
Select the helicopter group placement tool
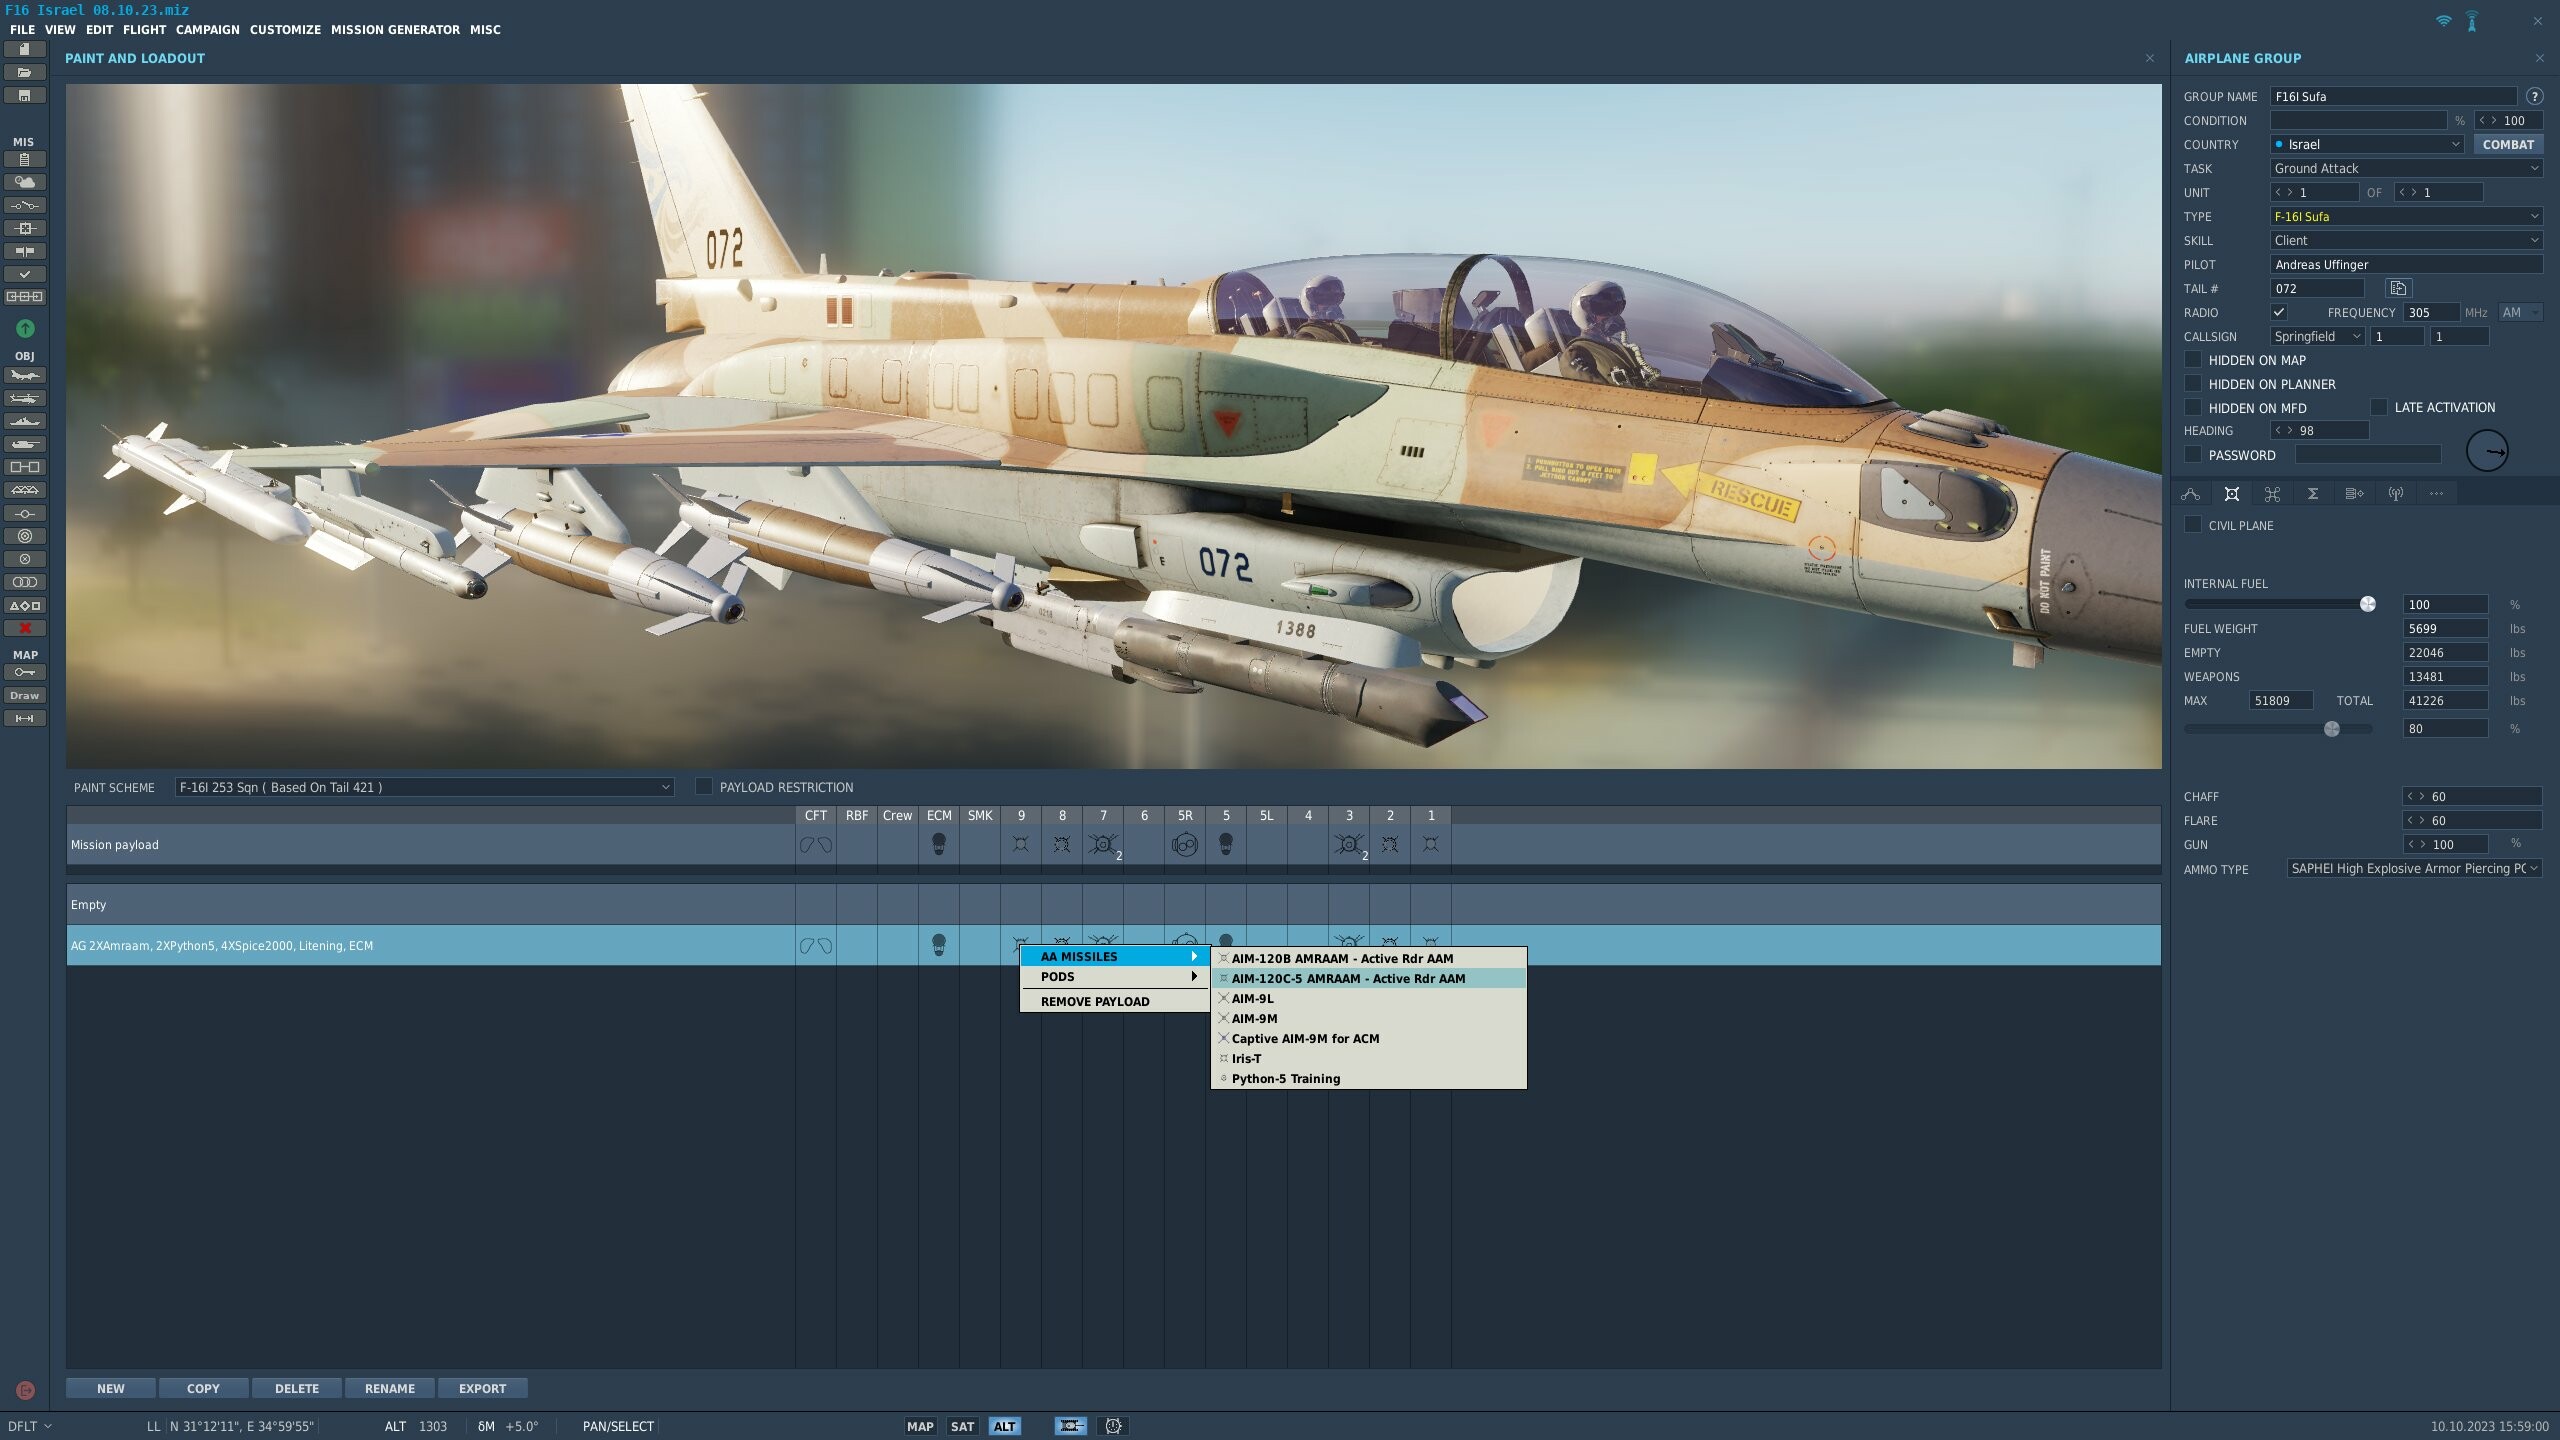(x=25, y=398)
